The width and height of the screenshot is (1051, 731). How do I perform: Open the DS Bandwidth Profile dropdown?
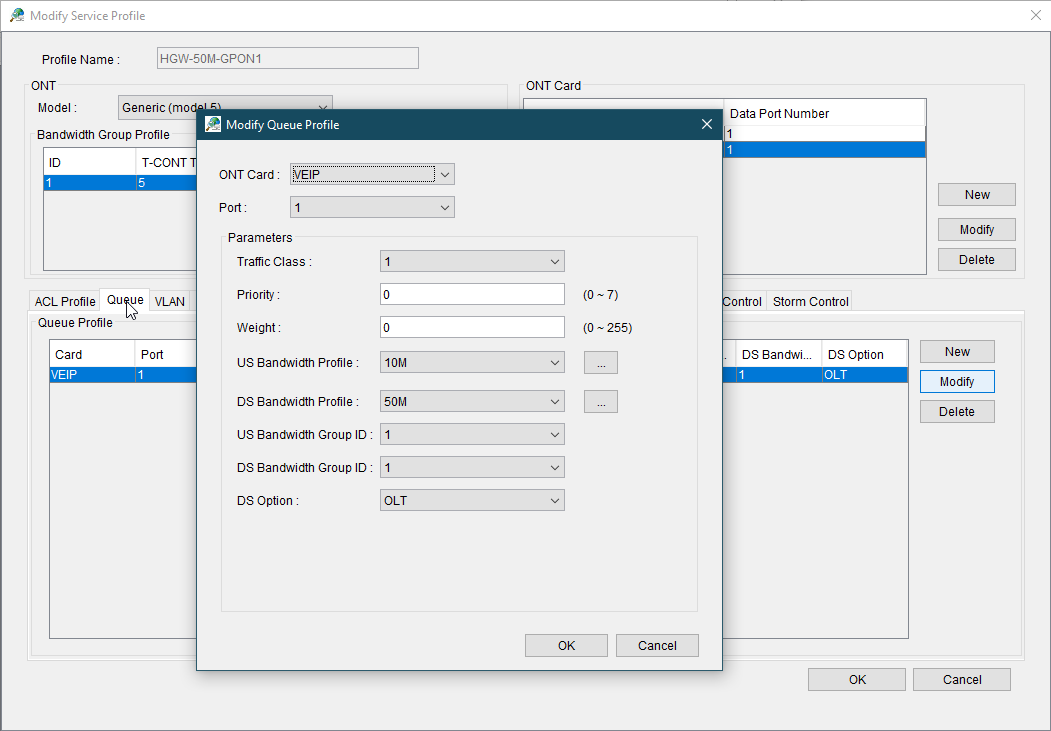(472, 402)
